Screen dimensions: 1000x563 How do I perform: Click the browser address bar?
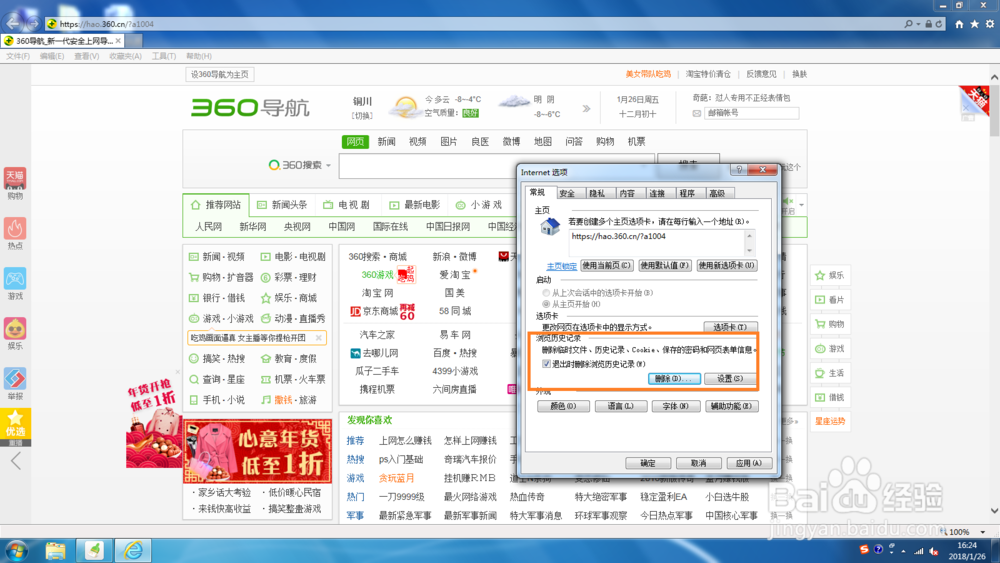tap(473, 24)
